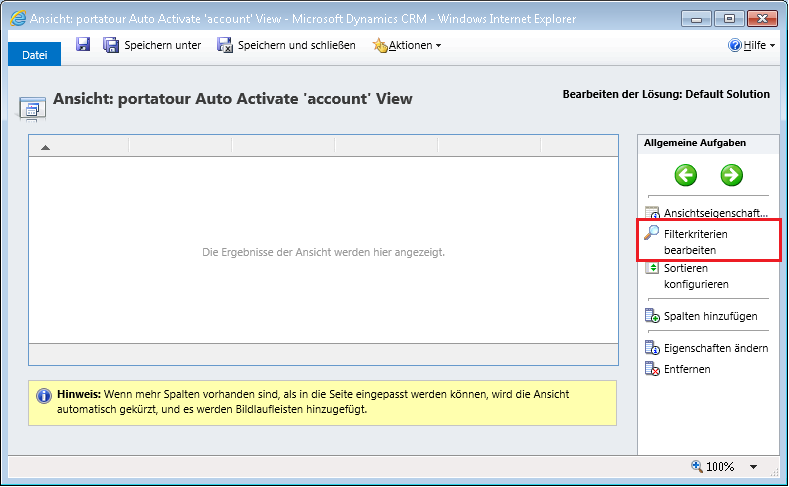Click the Speichern und schließen label
Screen dimensions: 789x487
pos(296,45)
